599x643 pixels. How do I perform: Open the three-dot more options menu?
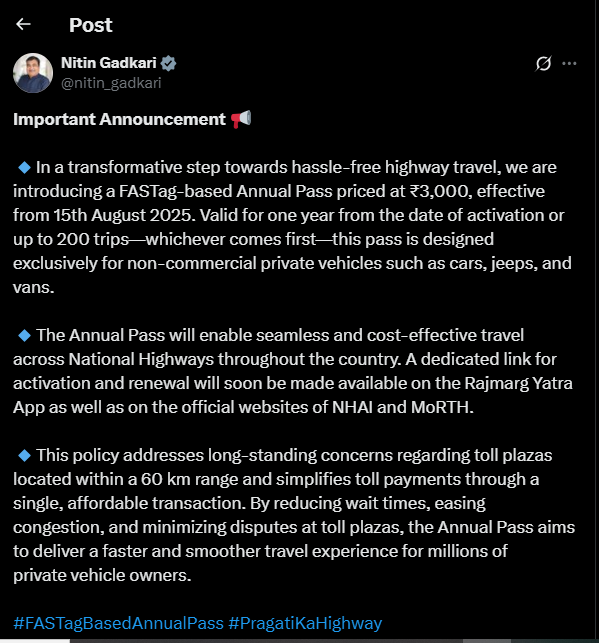point(569,64)
